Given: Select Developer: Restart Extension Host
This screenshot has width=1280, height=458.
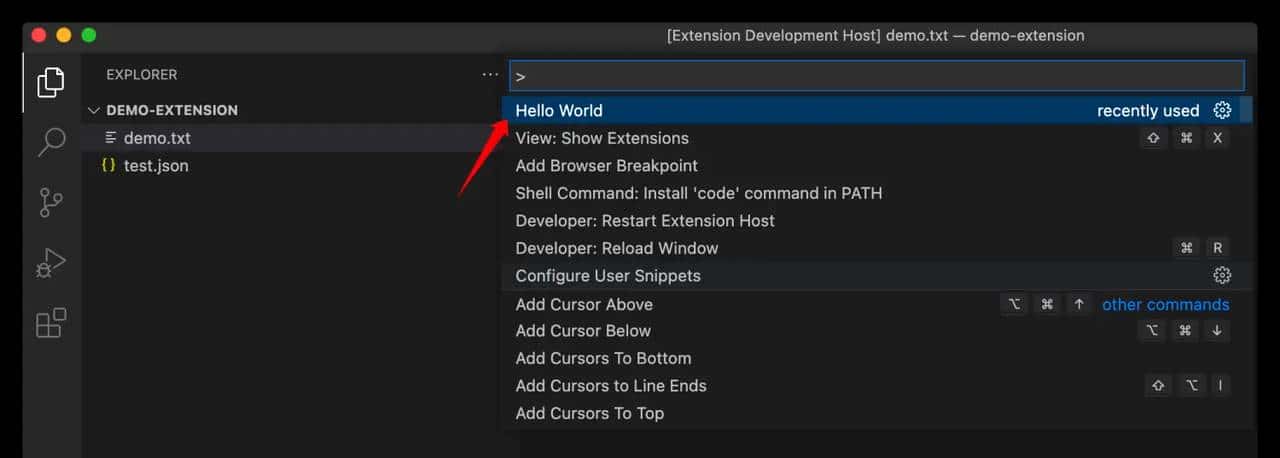Looking at the screenshot, I should pyautogui.click(x=645, y=221).
